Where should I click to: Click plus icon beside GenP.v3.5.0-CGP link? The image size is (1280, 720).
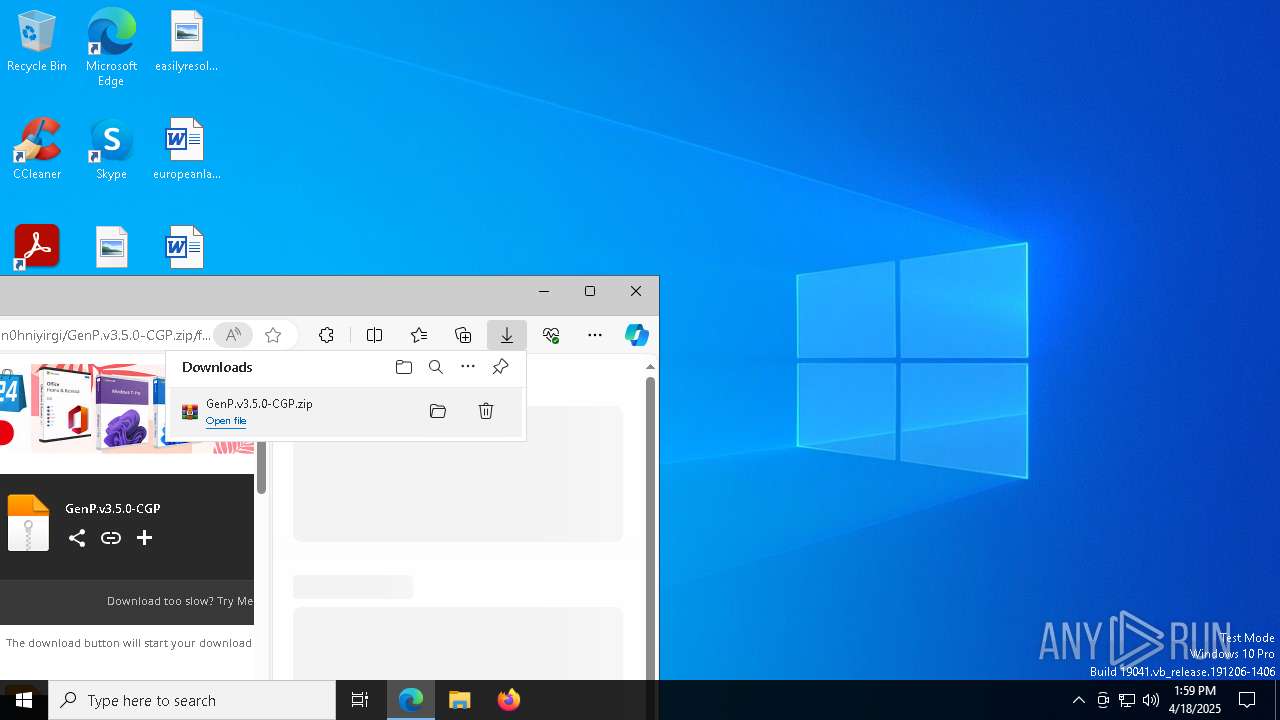click(x=144, y=538)
